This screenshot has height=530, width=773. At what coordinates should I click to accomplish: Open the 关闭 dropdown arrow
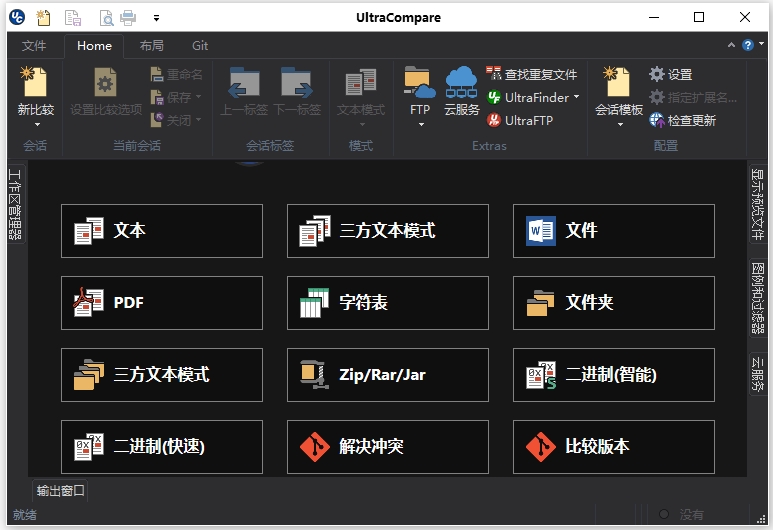(198, 119)
